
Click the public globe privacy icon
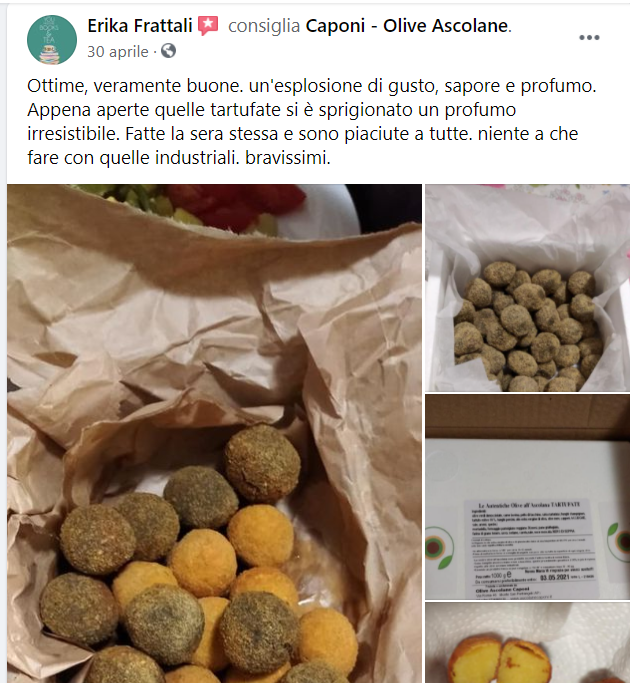pyautogui.click(x=168, y=51)
